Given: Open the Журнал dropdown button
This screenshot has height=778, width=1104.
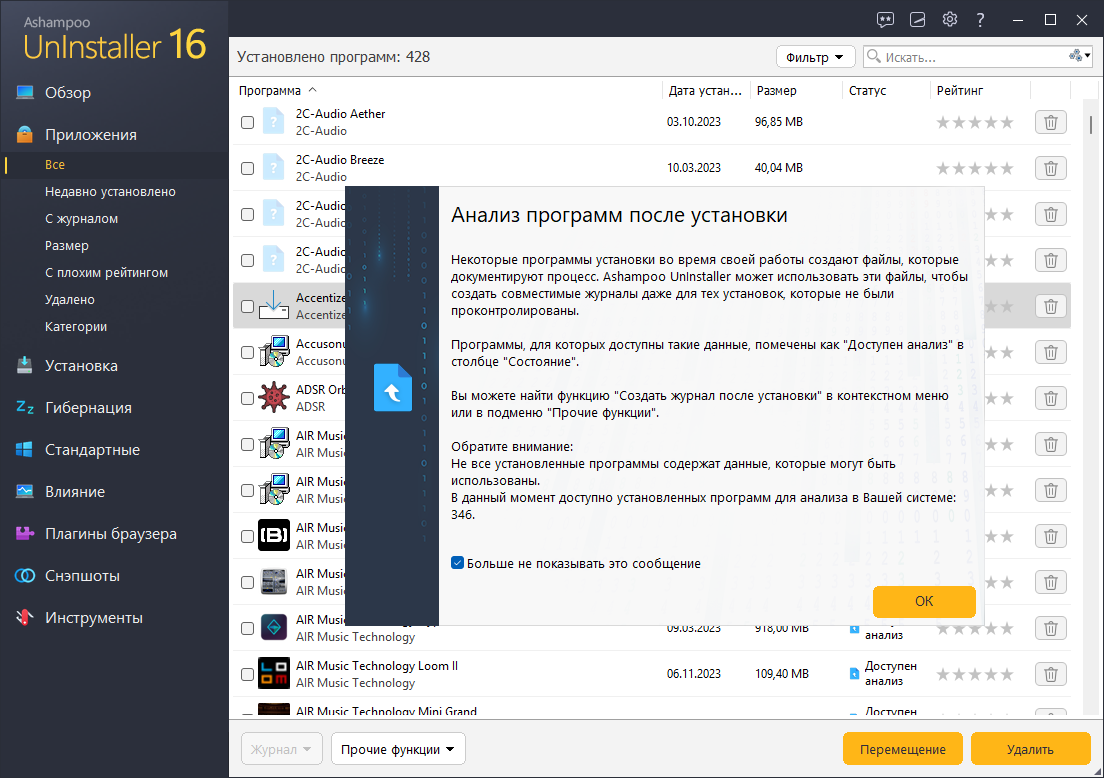Looking at the screenshot, I should [281, 749].
